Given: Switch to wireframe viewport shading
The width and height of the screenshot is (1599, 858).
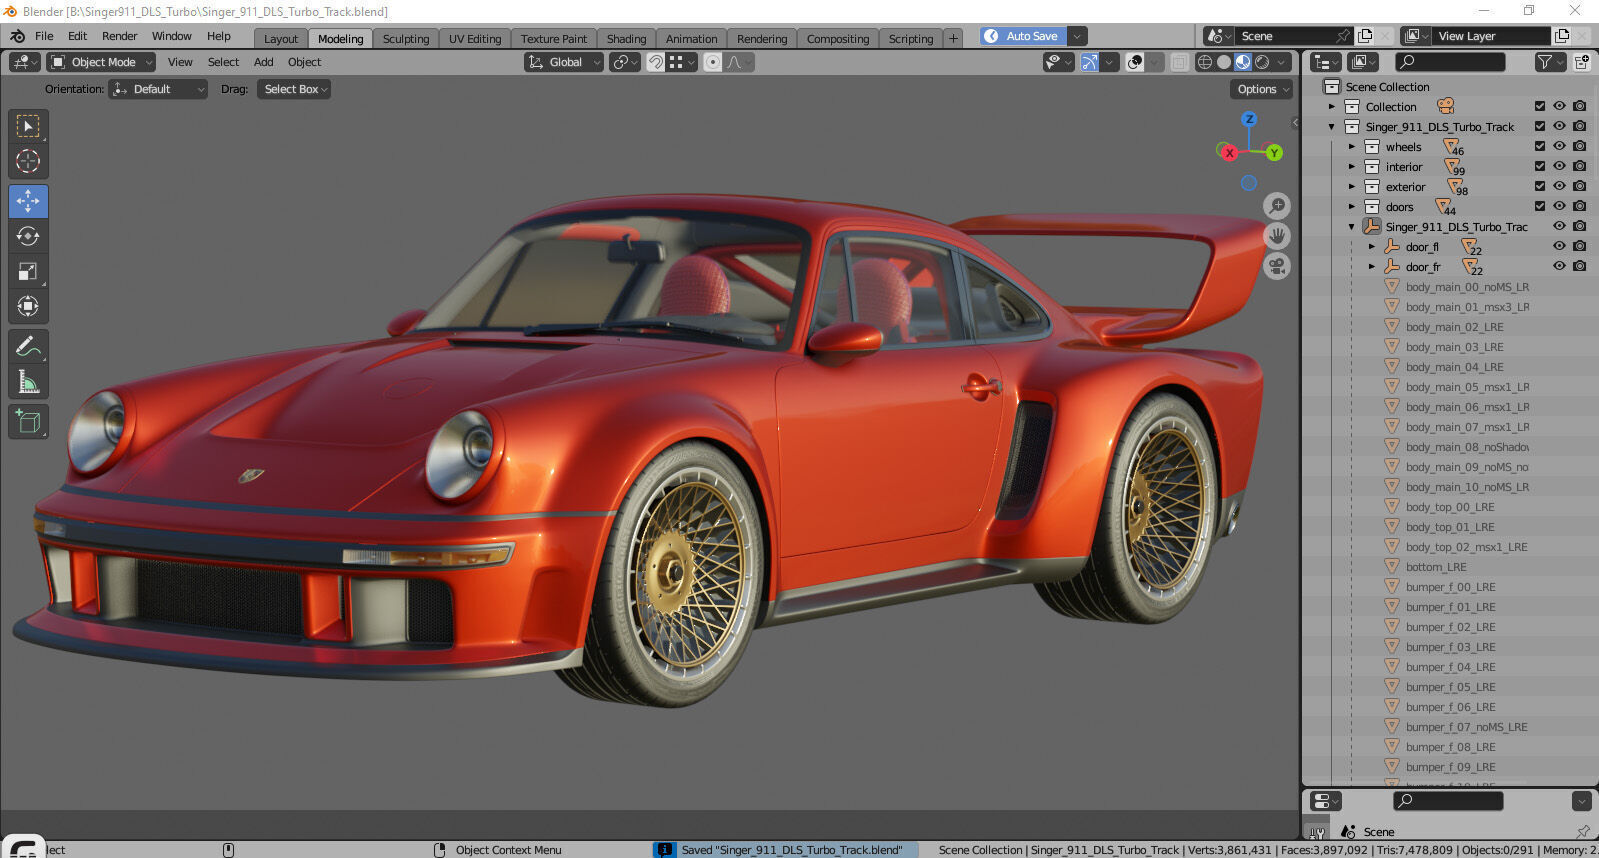Looking at the screenshot, I should pyautogui.click(x=1205, y=62).
